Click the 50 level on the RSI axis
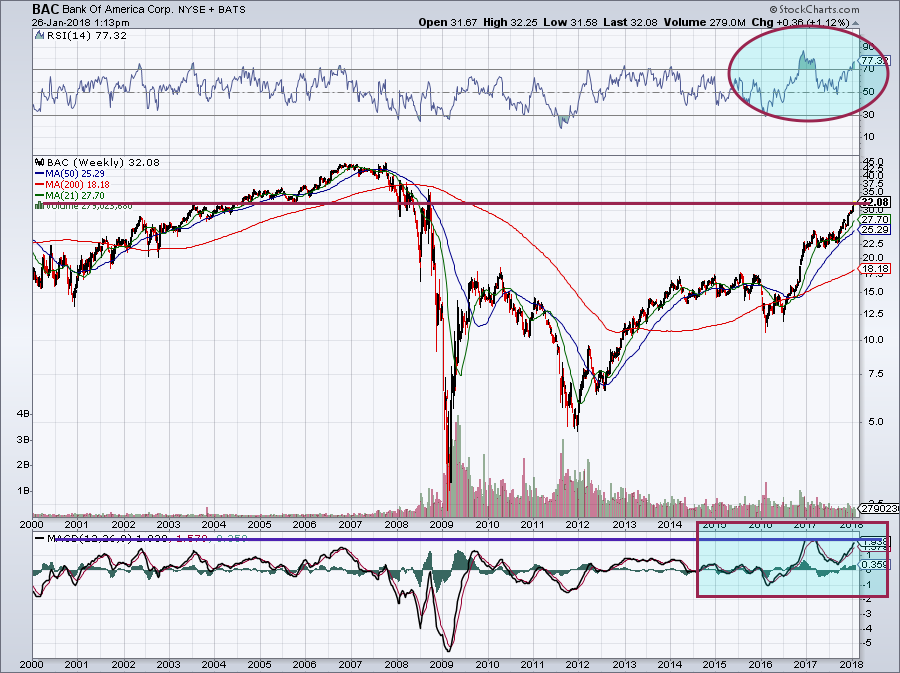This screenshot has height=673, width=900. click(x=868, y=92)
